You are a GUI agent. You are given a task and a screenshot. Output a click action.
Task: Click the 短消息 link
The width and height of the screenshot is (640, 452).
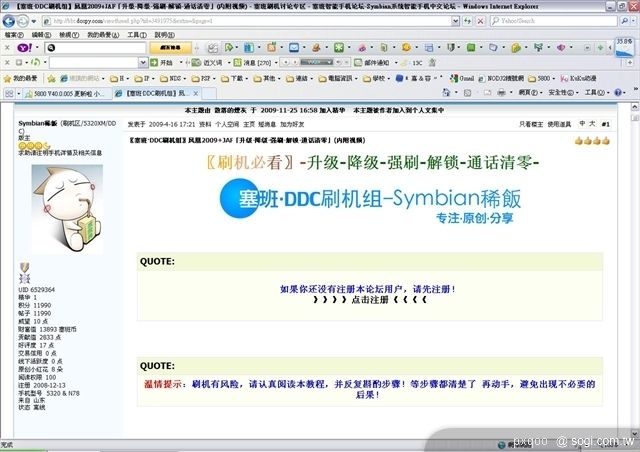click(x=267, y=124)
